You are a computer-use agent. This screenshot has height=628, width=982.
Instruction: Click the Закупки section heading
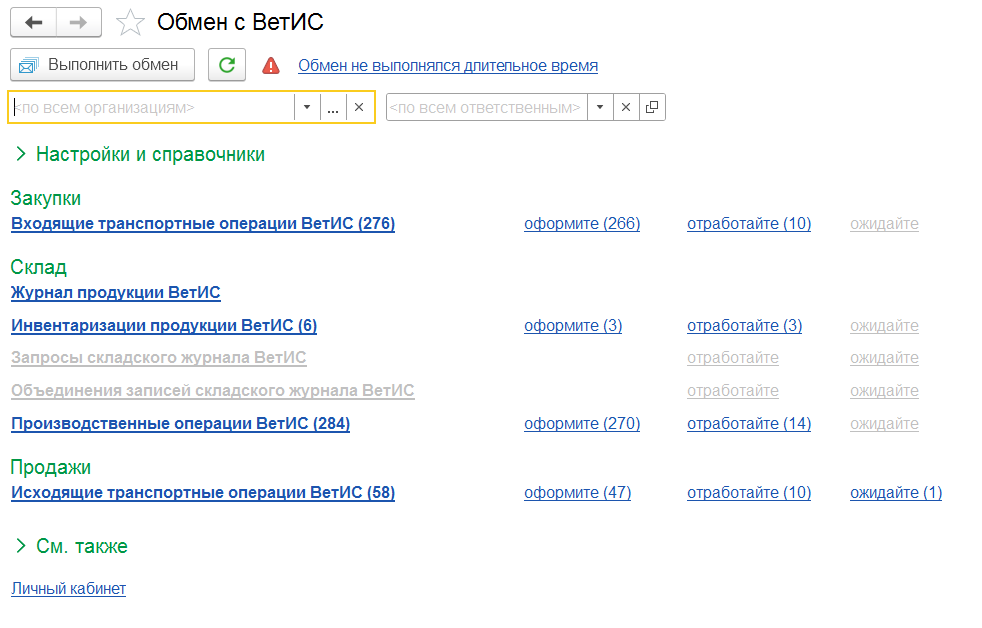coord(46,198)
